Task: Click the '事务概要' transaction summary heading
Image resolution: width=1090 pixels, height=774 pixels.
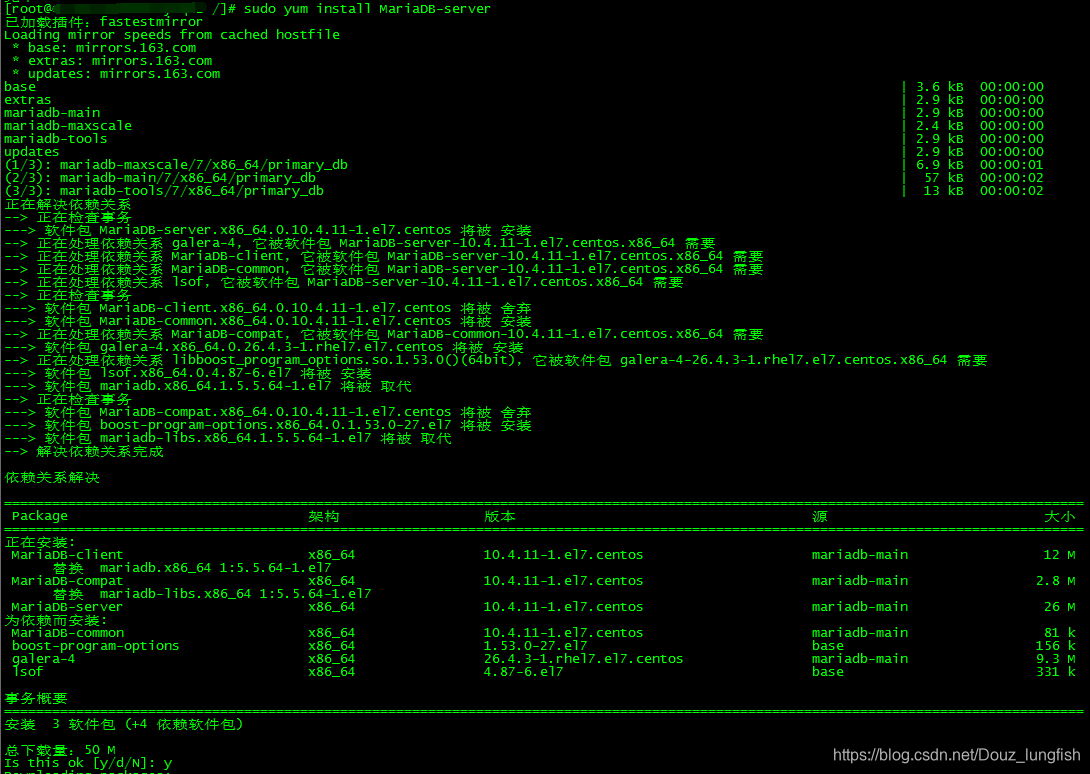Action: click(36, 699)
